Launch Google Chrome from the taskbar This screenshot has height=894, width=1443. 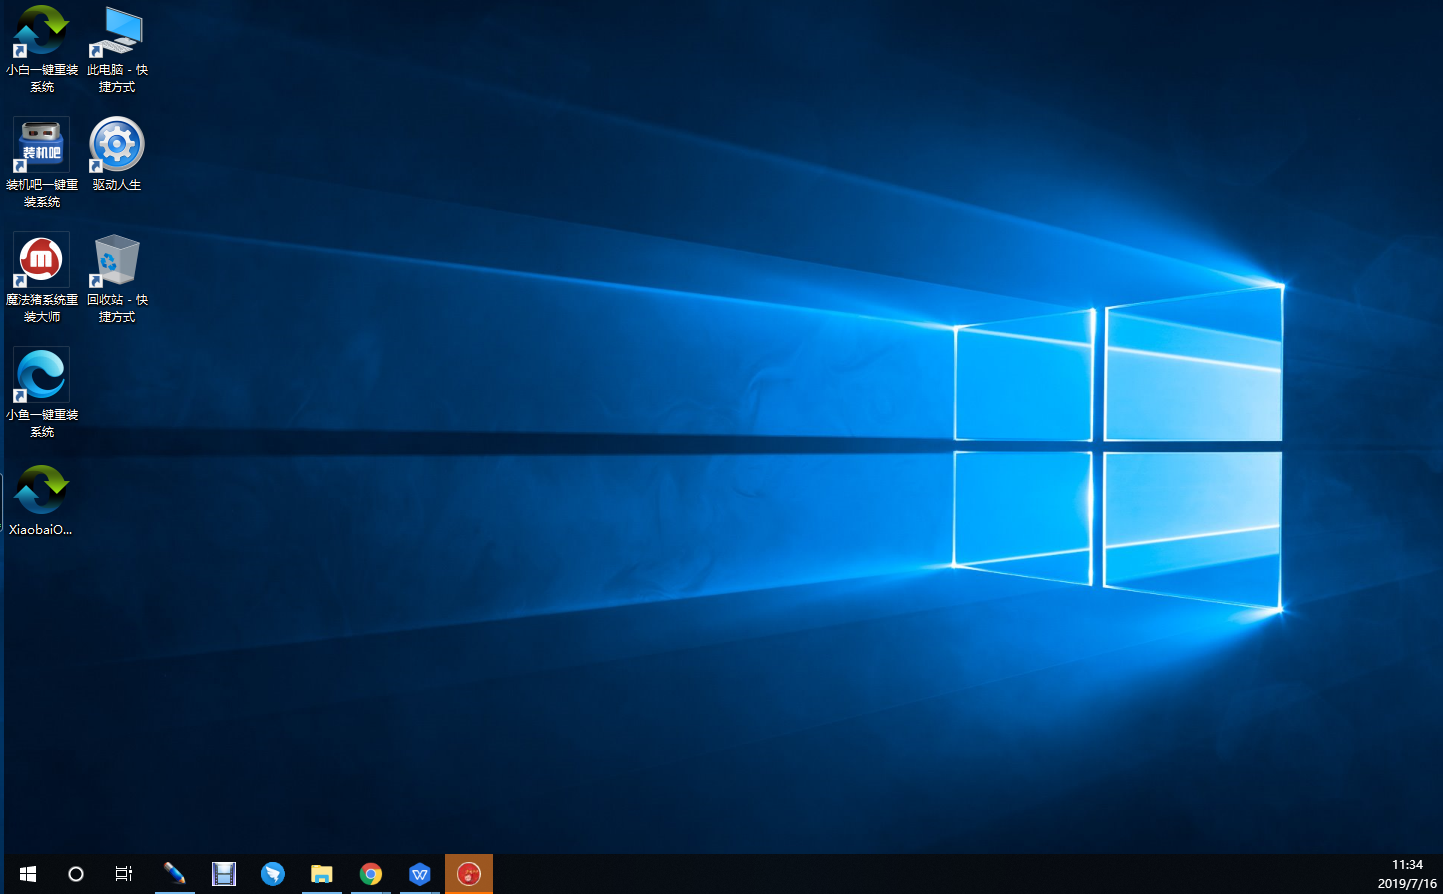coord(371,873)
